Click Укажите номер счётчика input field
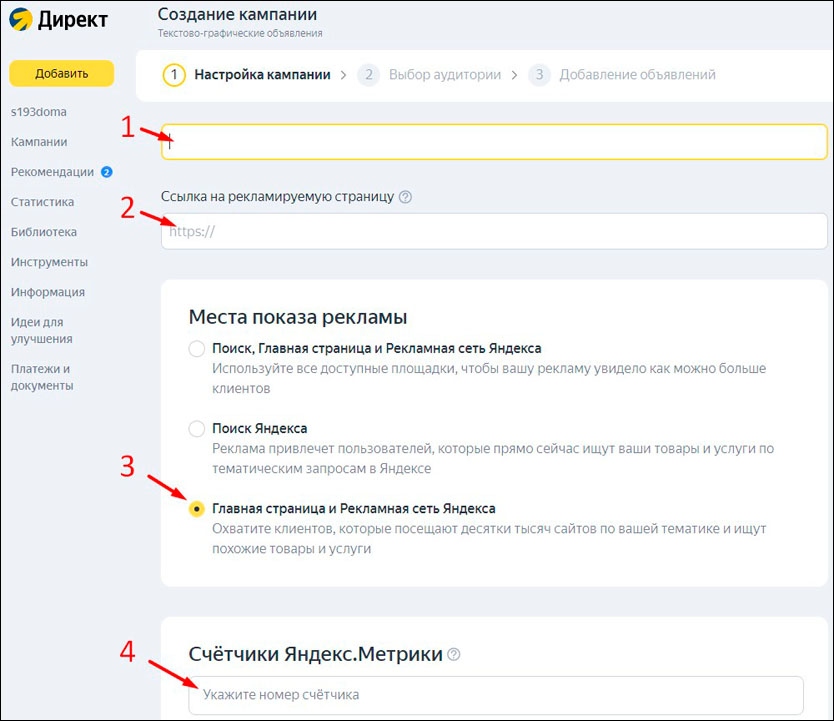The width and height of the screenshot is (834, 721). point(496,695)
